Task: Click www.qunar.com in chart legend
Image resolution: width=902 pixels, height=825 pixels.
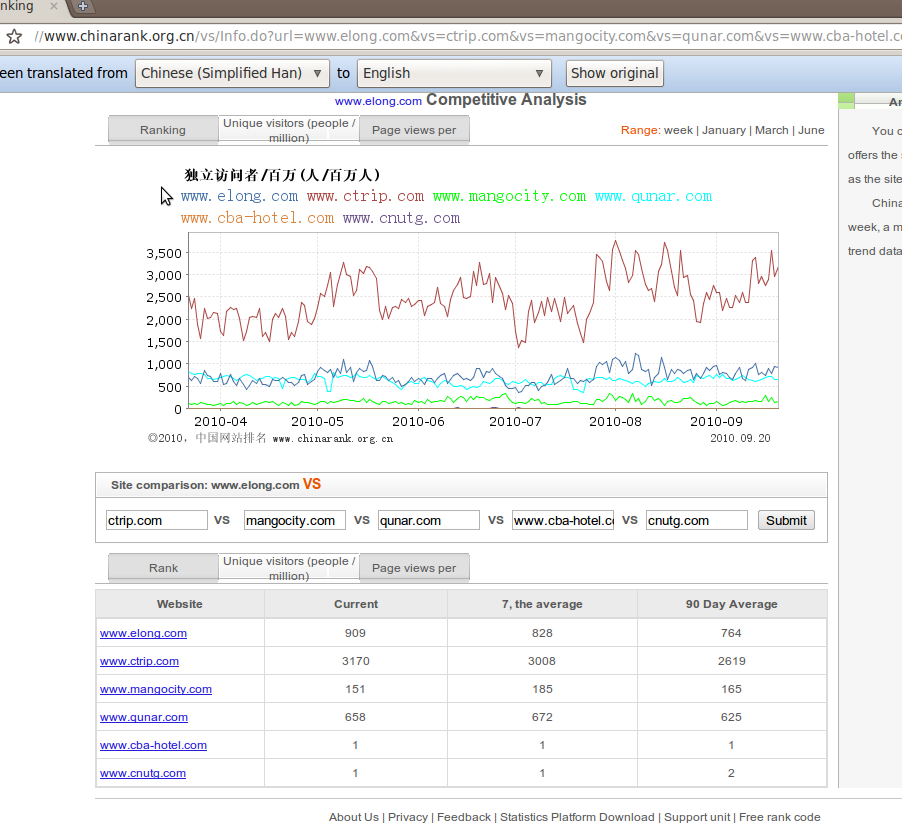Action: pos(653,196)
